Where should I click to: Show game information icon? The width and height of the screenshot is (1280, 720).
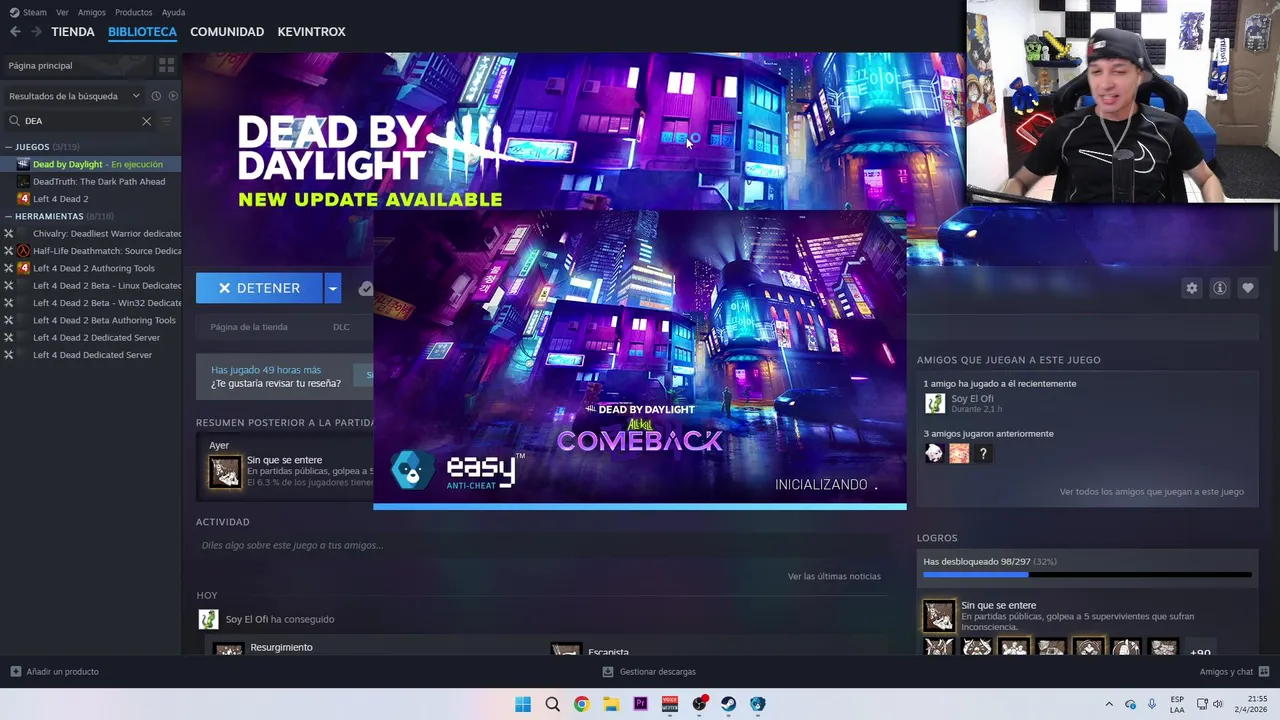point(1219,288)
